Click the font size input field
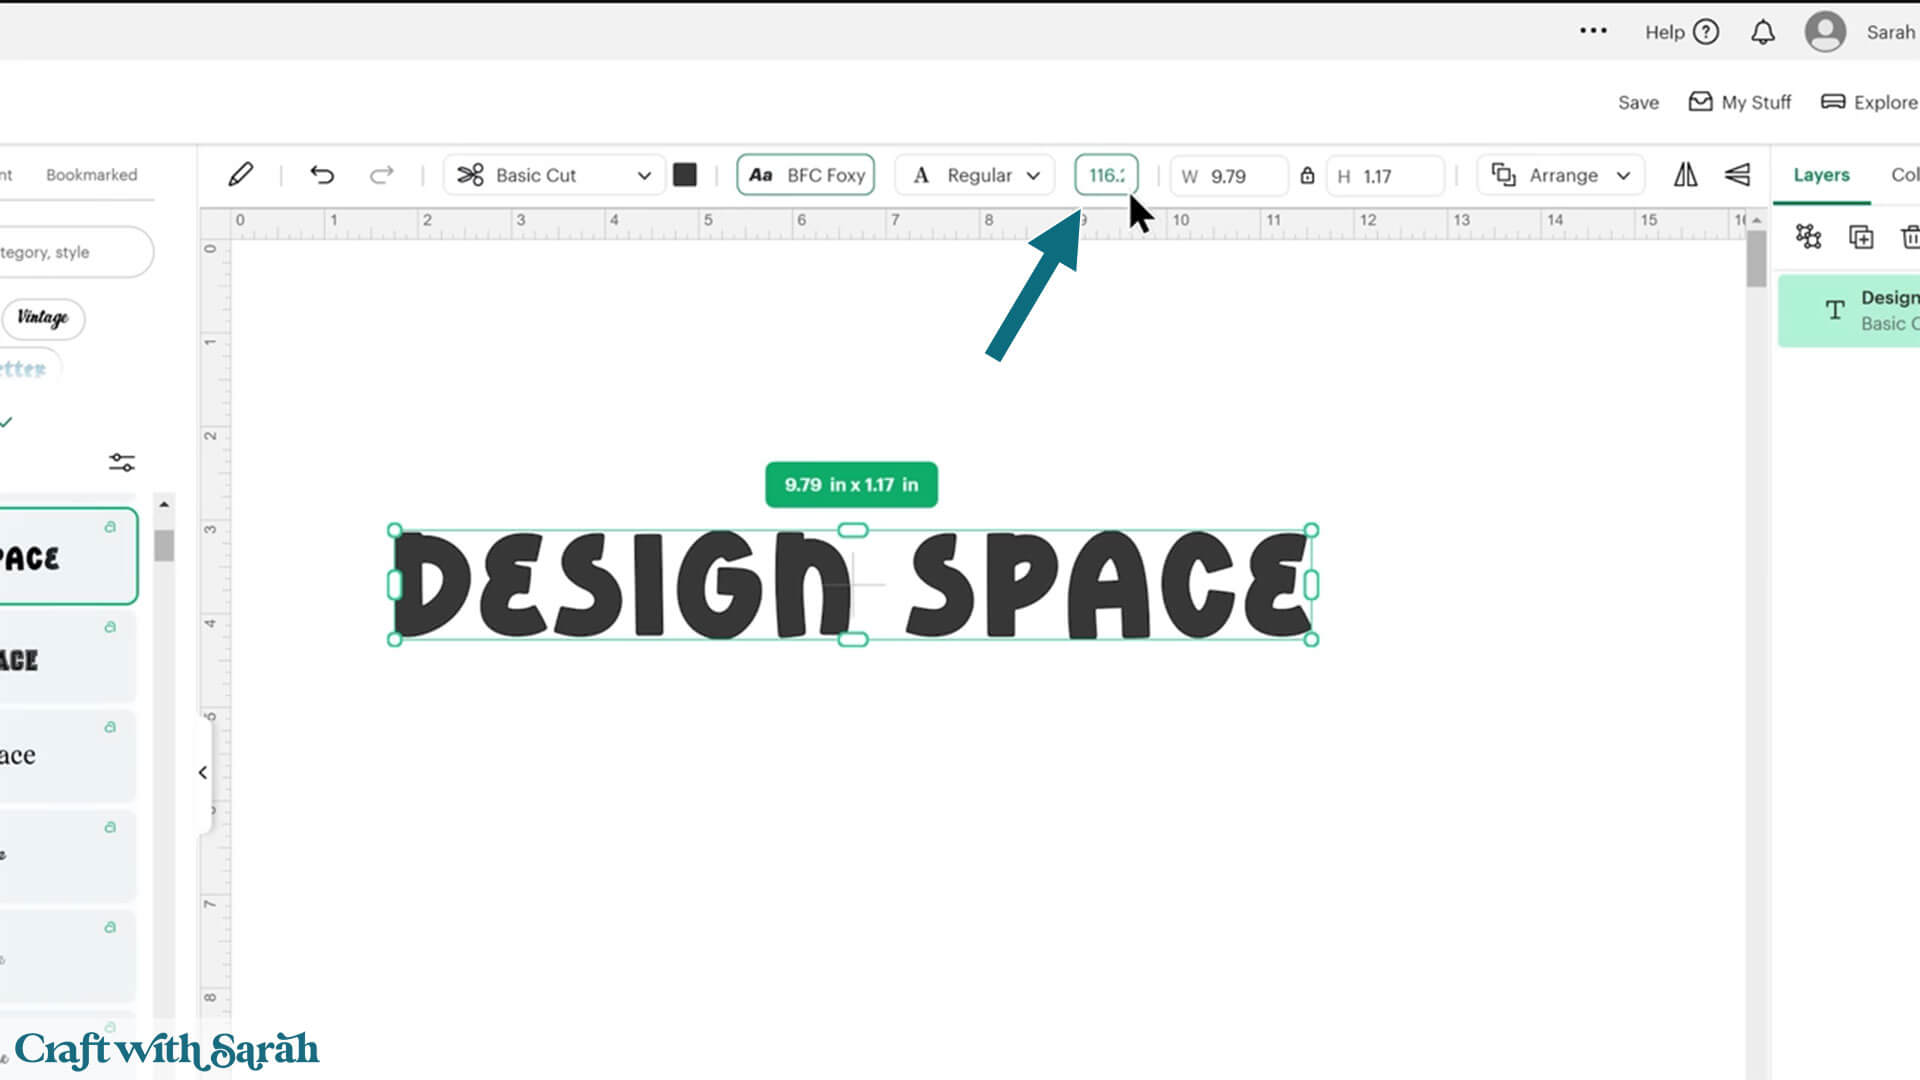 click(1105, 175)
